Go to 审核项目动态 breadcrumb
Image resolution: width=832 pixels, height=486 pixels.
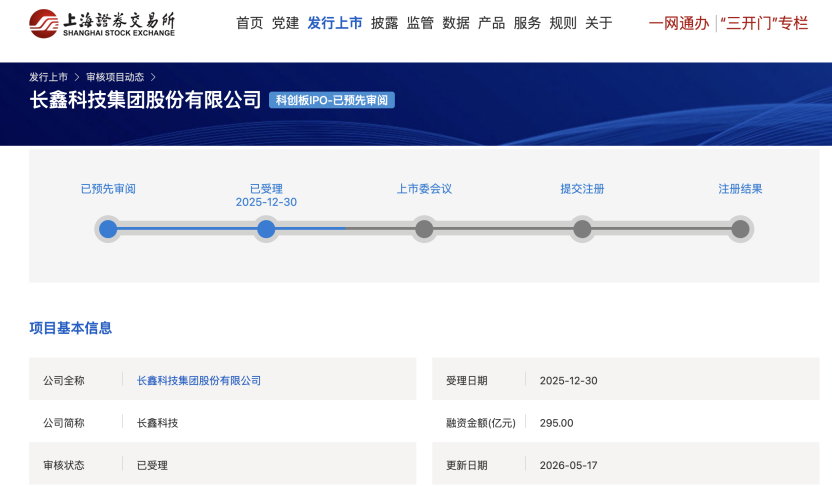[x=115, y=77]
